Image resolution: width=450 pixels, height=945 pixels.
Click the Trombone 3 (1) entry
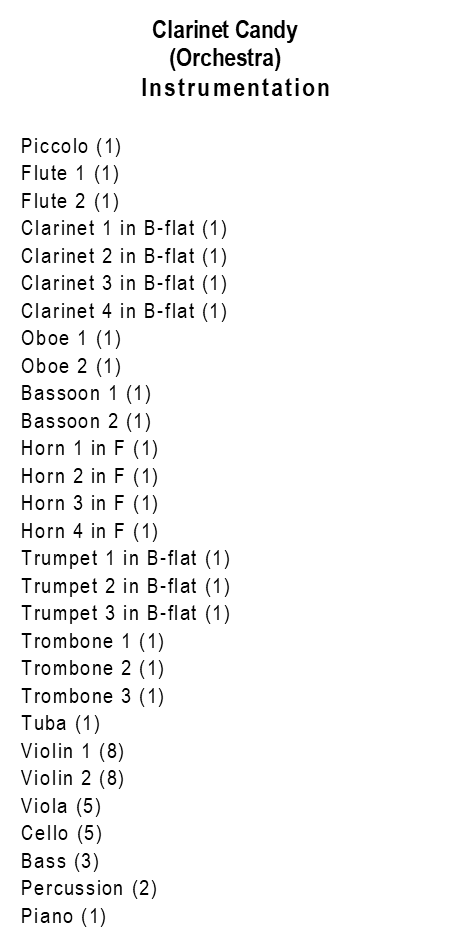[x=93, y=697]
